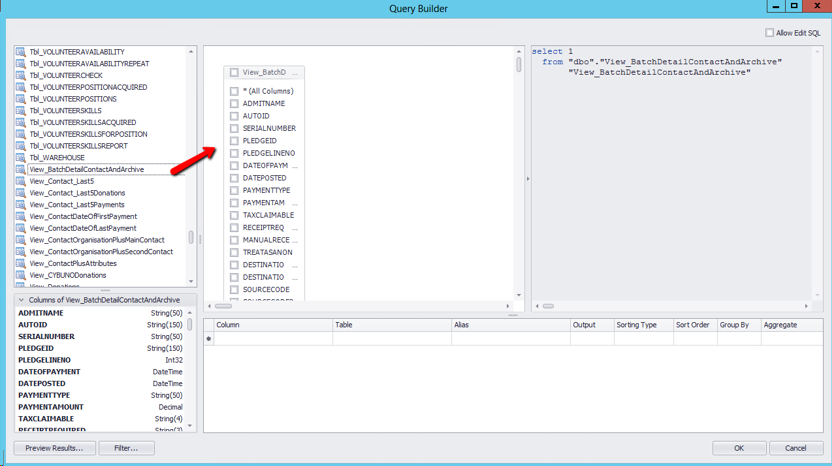
Task: Click the Group By grid header
Action: tap(739, 325)
